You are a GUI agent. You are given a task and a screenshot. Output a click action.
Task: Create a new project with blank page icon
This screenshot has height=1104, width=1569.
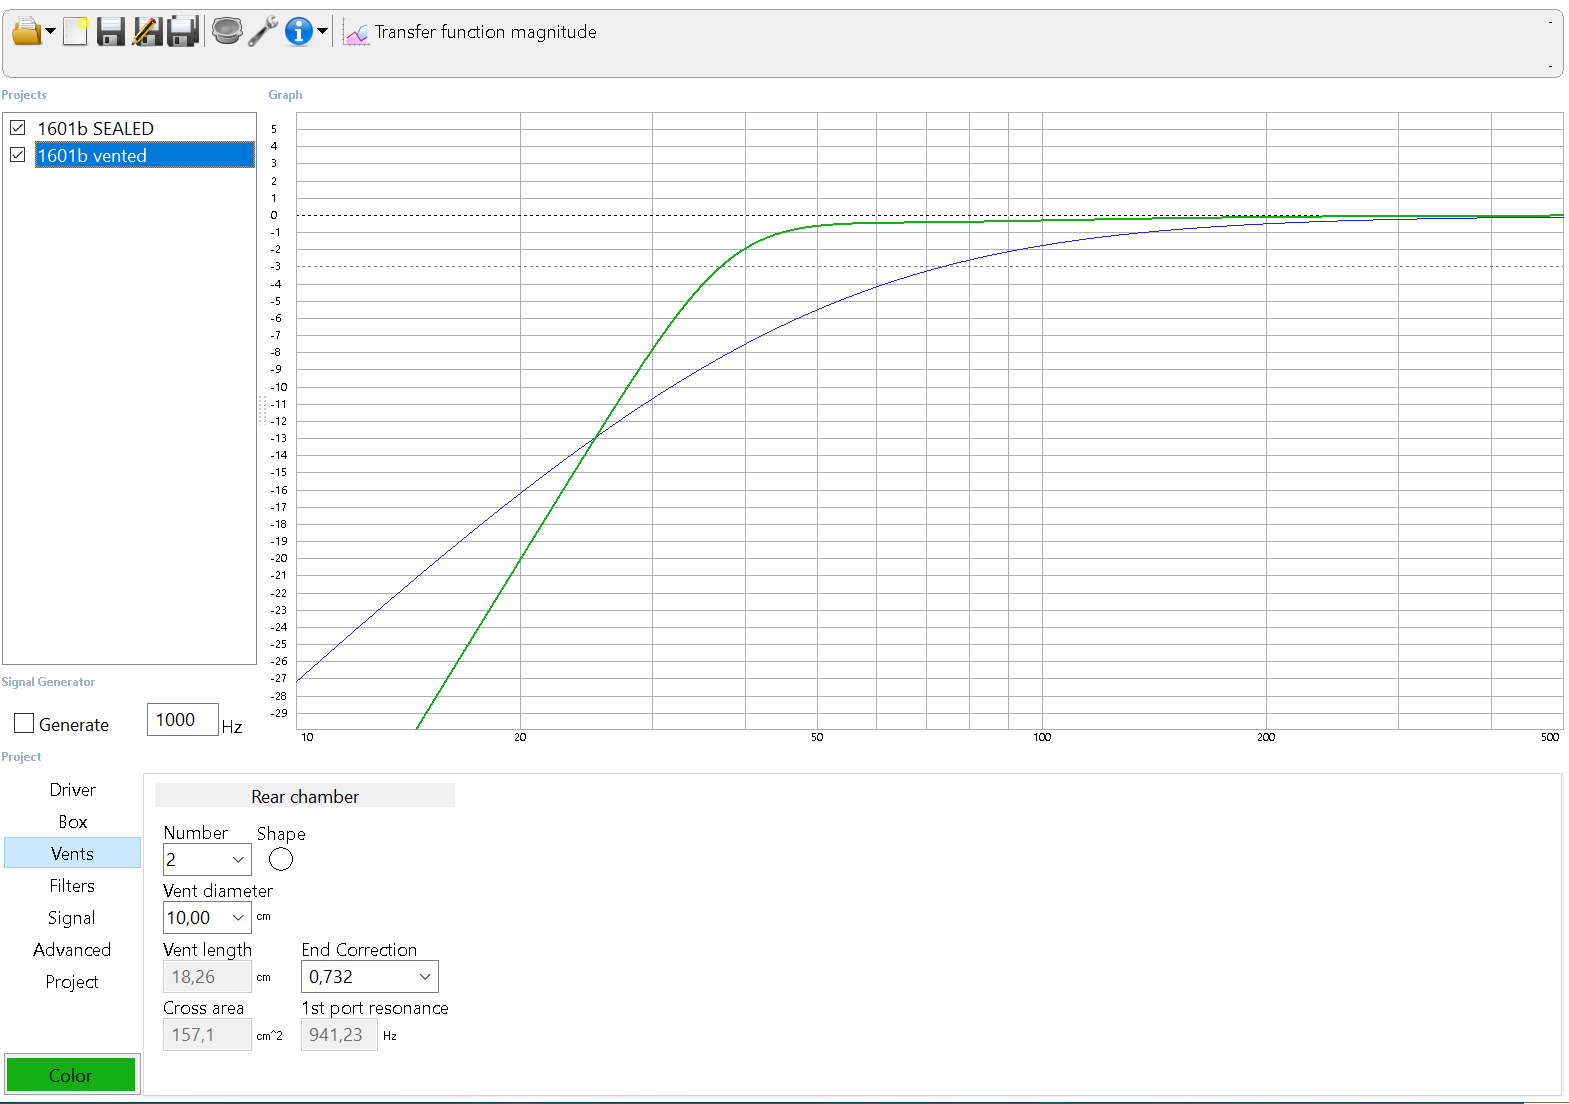(x=76, y=32)
